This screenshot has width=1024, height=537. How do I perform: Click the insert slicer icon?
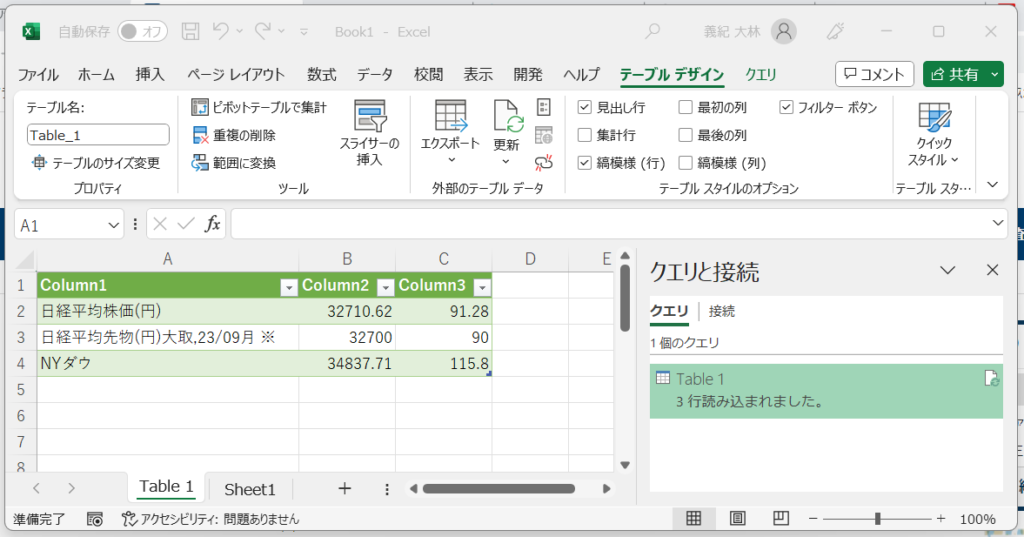pyautogui.click(x=369, y=117)
